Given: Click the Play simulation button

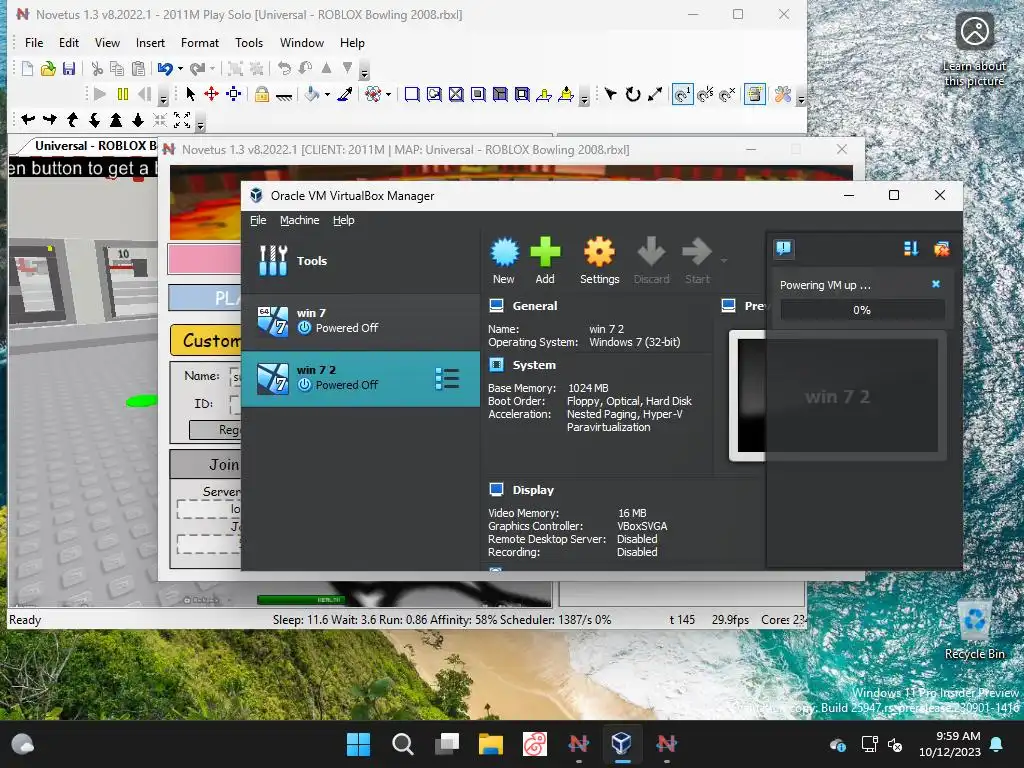Looking at the screenshot, I should coord(100,94).
